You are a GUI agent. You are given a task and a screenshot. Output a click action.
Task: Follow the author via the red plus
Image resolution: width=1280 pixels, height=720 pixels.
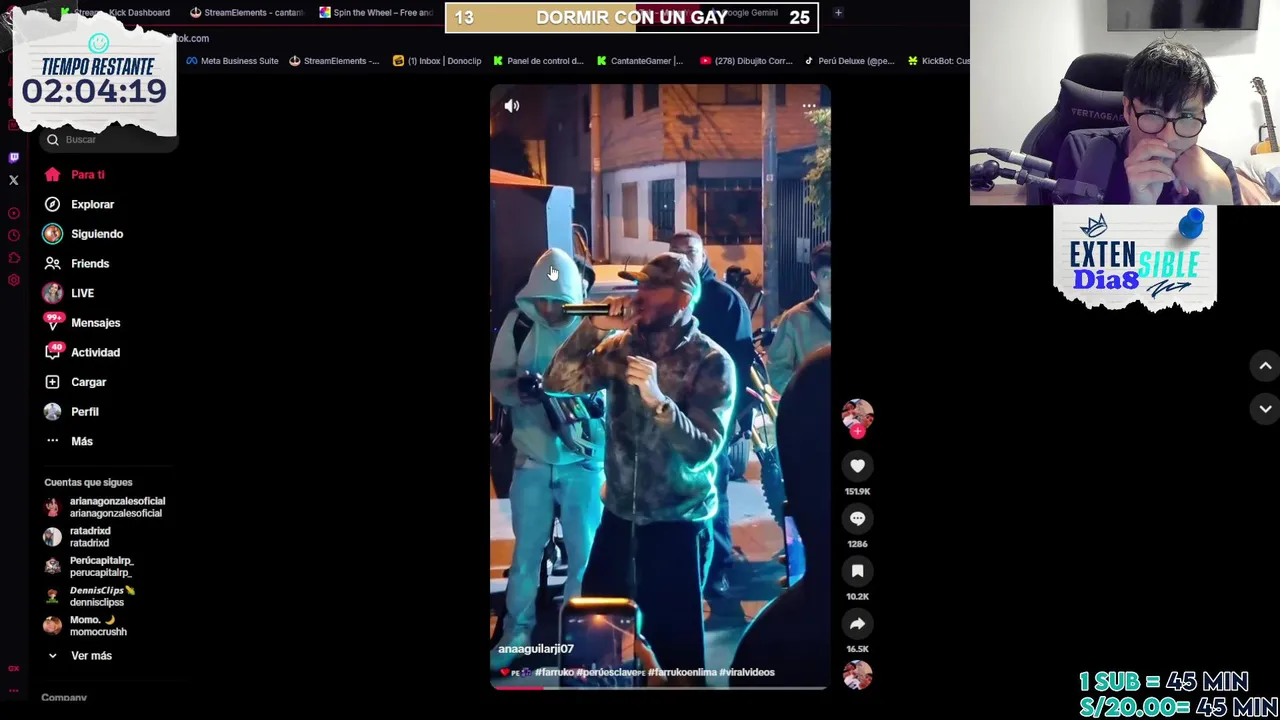[857, 431]
